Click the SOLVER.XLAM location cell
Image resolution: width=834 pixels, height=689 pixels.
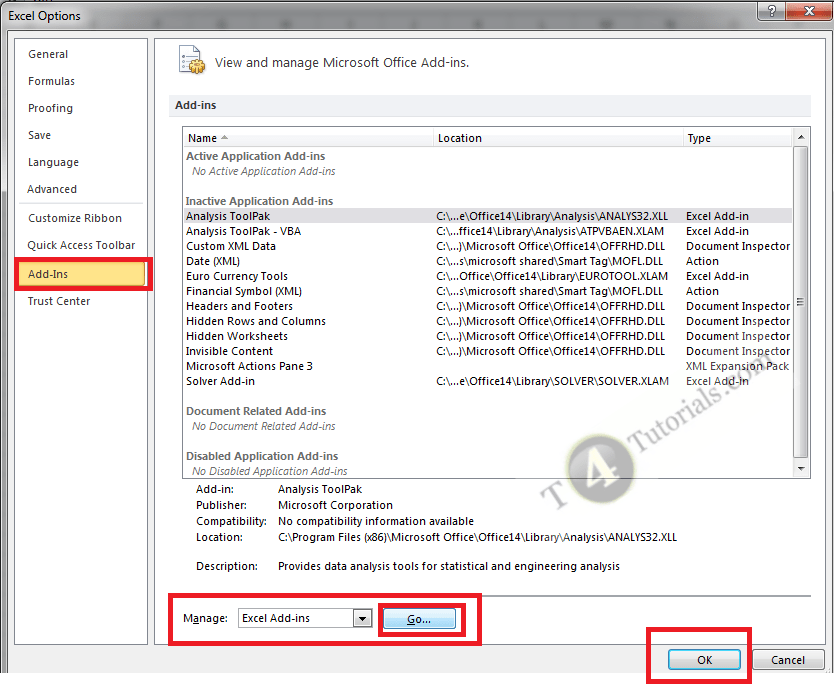(552, 381)
